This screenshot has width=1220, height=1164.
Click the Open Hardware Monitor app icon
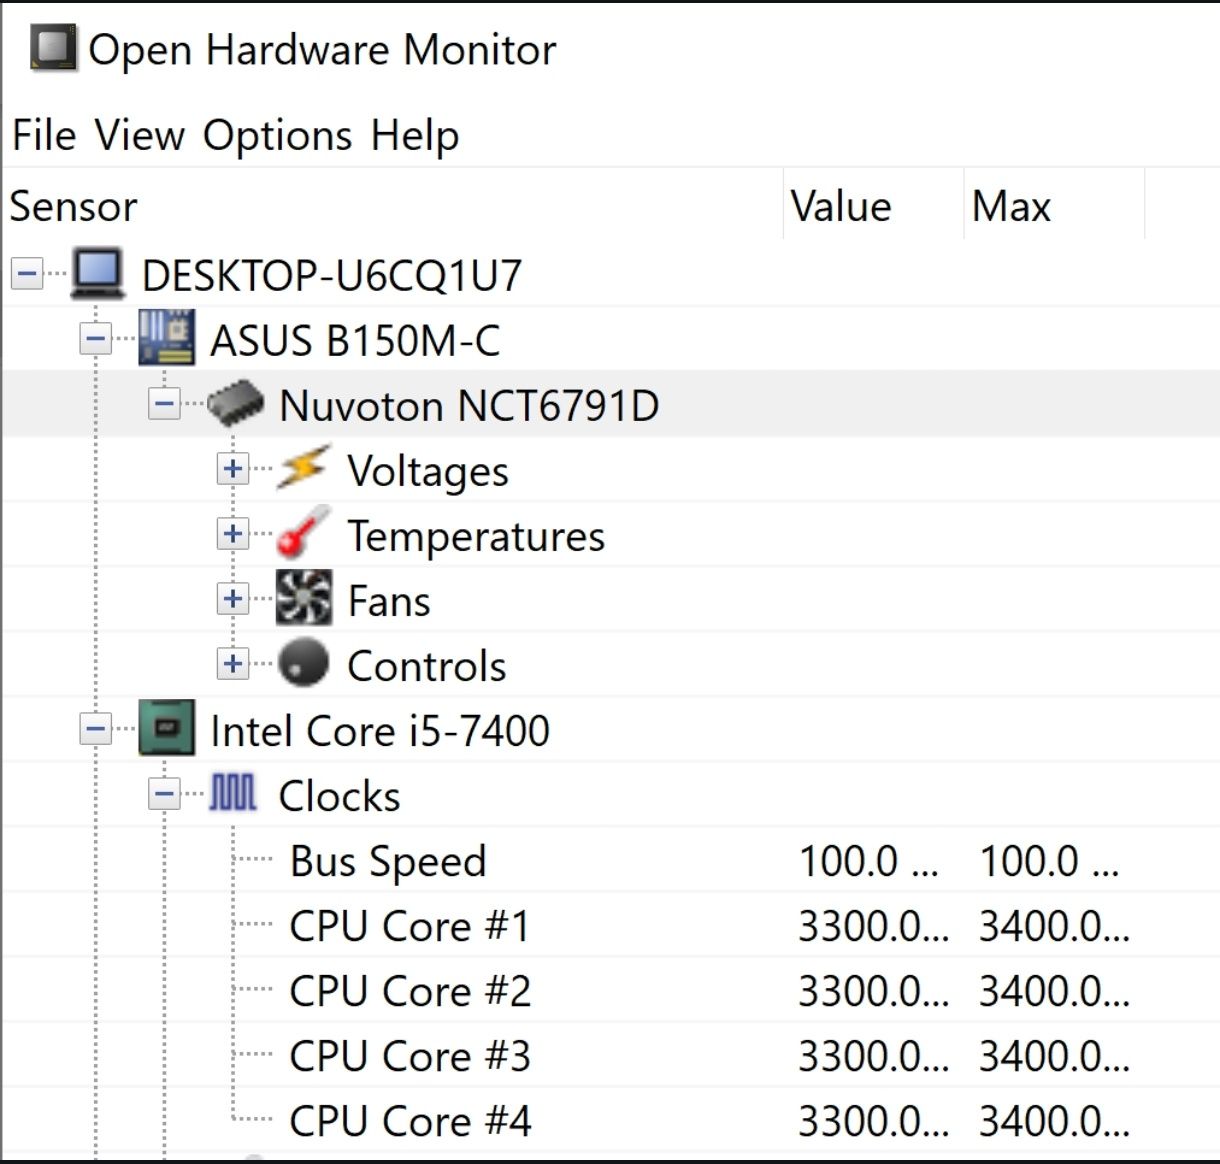tap(53, 48)
